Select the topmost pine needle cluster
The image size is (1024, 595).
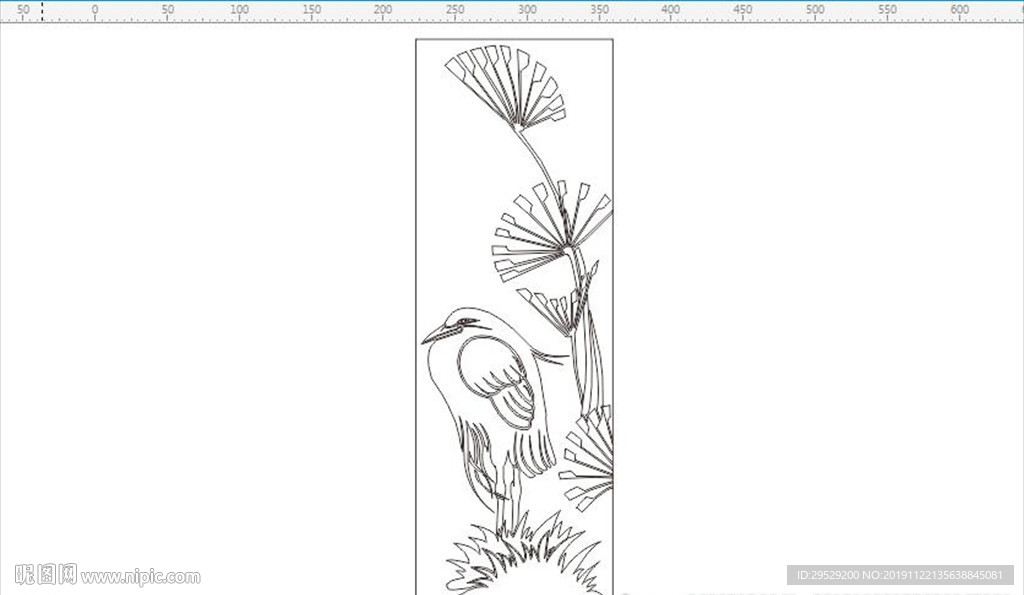pos(507,86)
